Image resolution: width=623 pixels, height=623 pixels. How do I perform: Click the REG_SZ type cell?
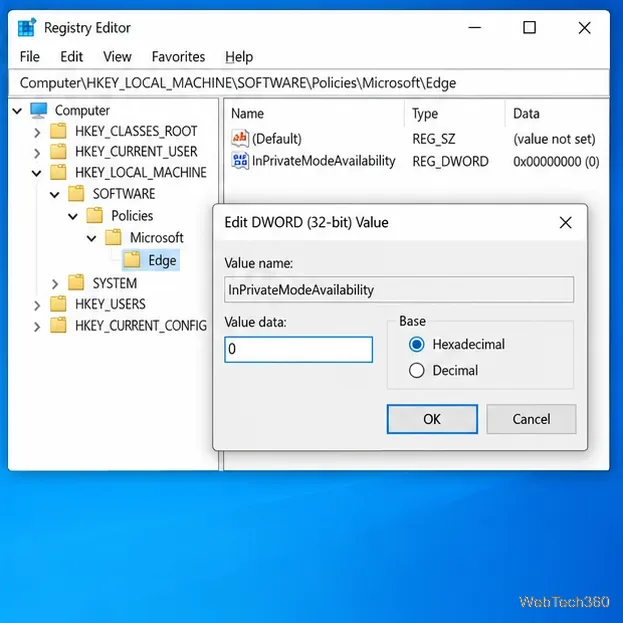click(x=433, y=139)
